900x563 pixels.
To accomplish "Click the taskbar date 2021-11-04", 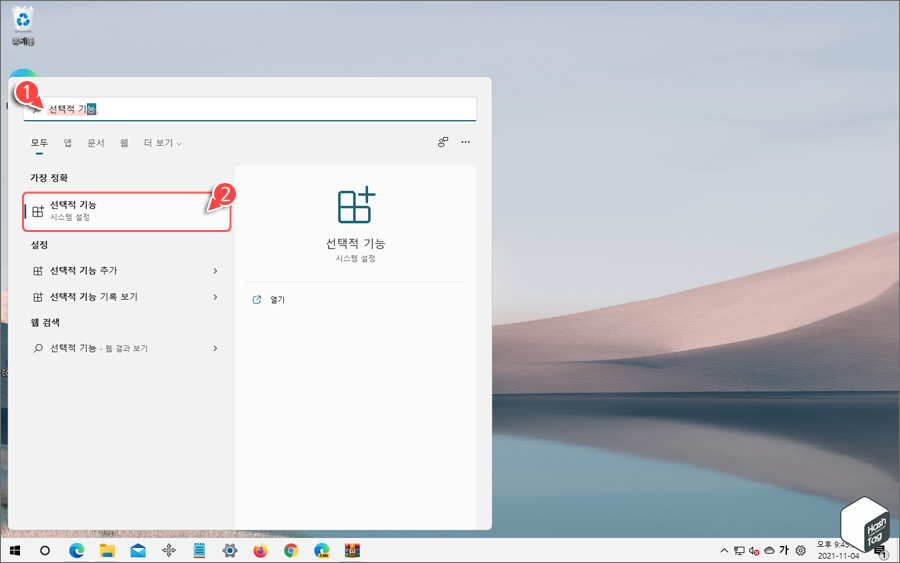I will coord(839,556).
